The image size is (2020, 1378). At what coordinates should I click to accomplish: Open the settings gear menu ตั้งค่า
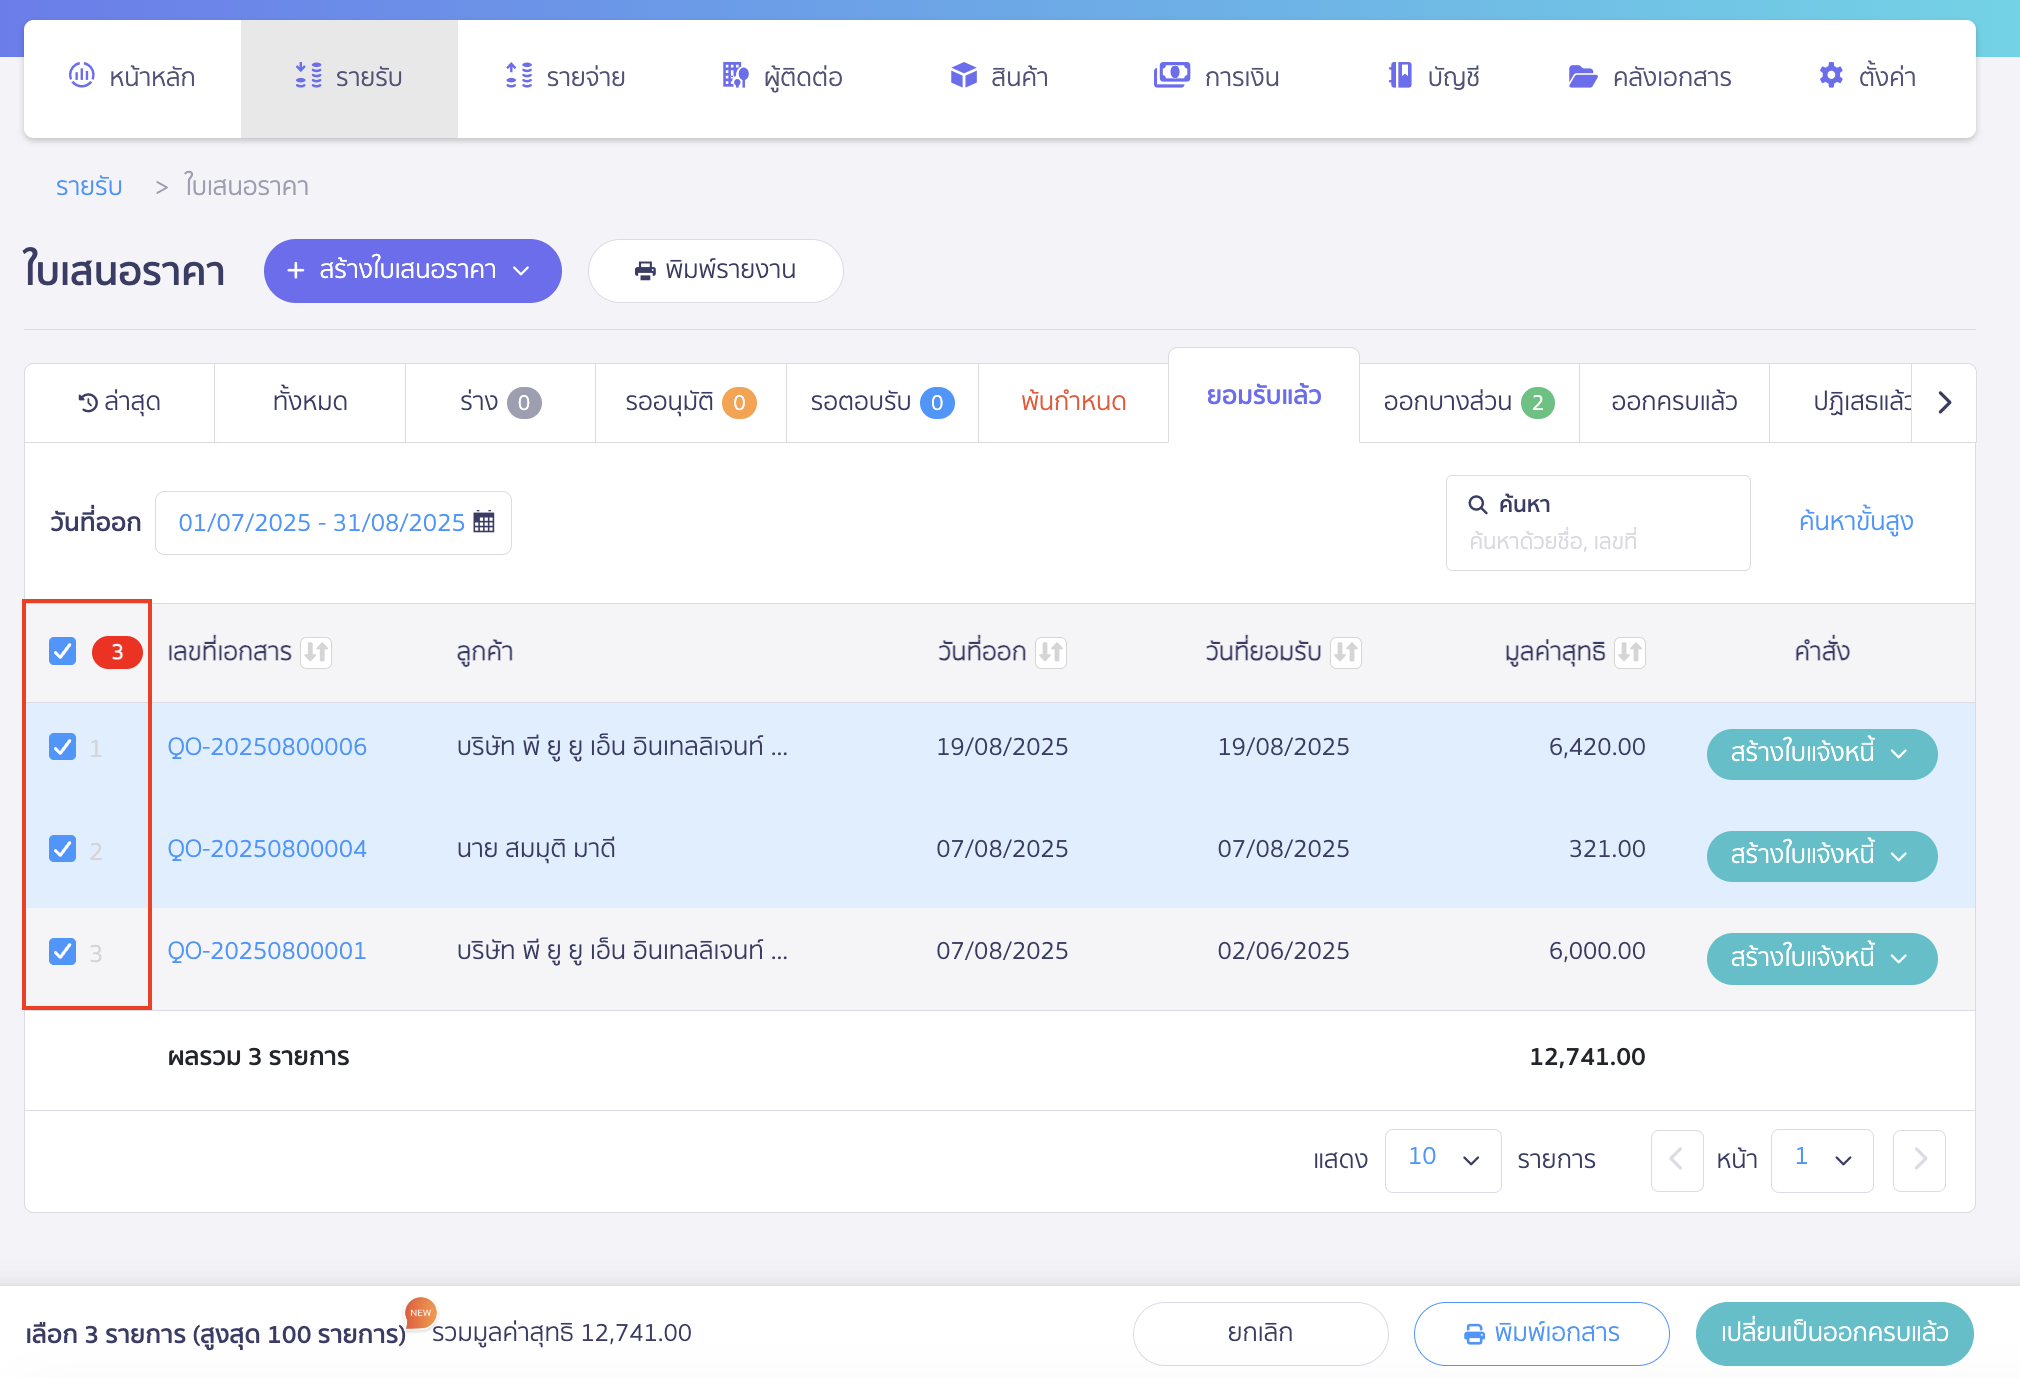click(1866, 77)
